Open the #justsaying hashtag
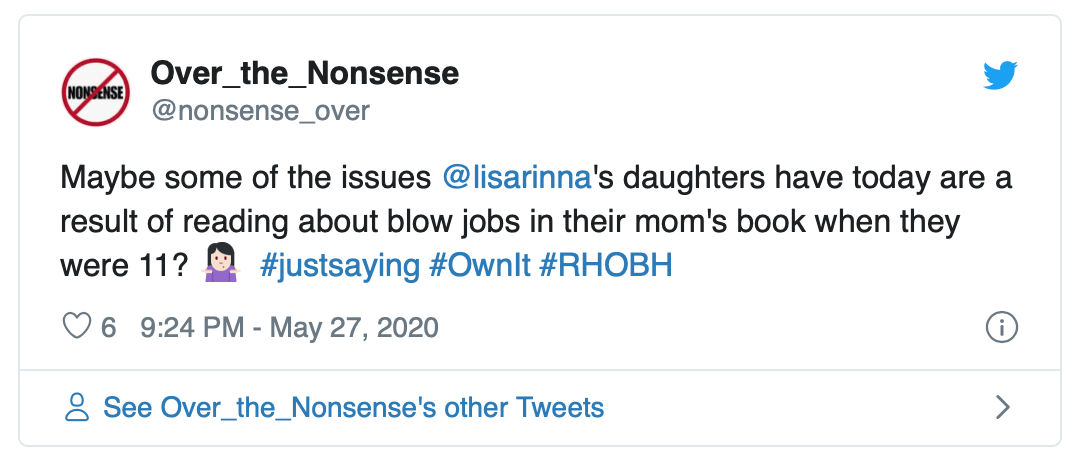The width and height of the screenshot is (1078, 460). click(339, 266)
